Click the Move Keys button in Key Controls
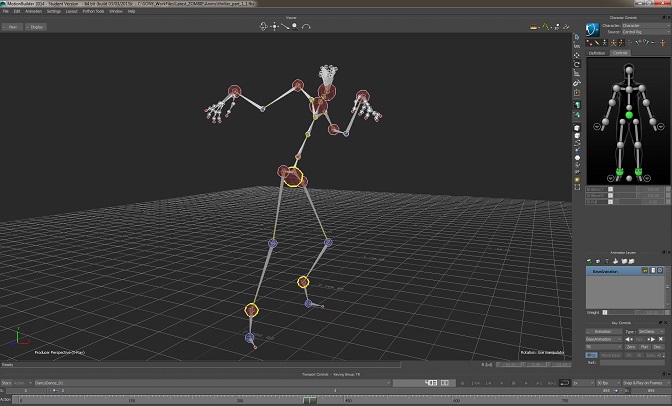This screenshot has height=406, width=672. [611, 355]
